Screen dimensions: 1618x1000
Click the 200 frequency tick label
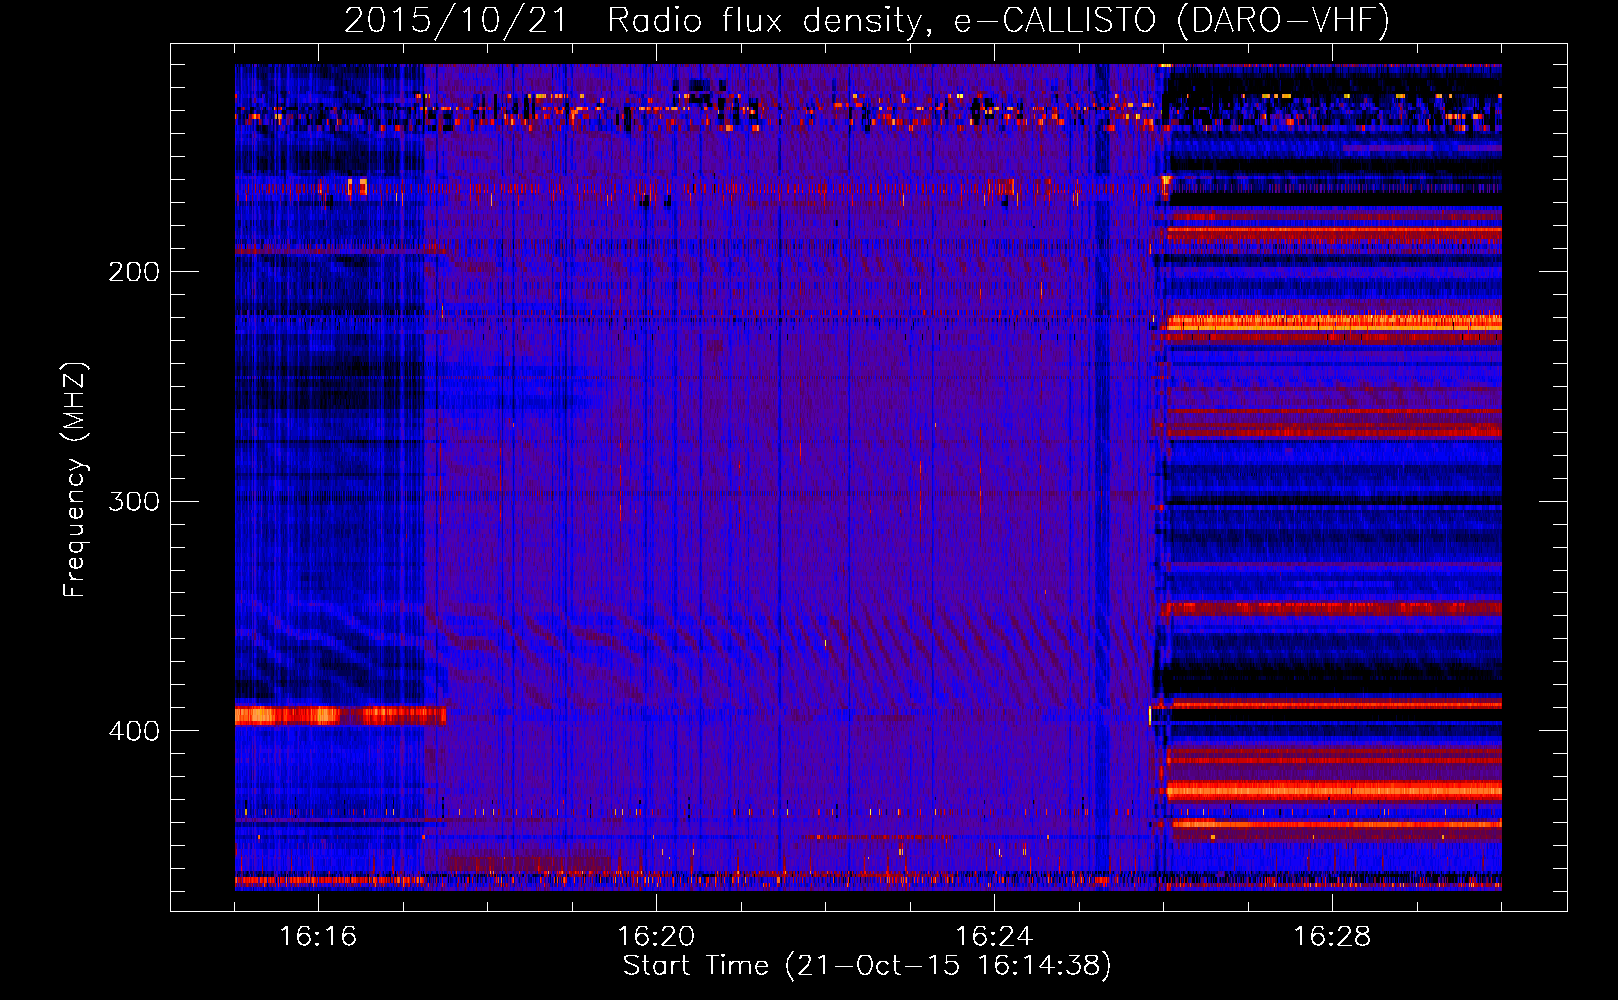click(133, 272)
